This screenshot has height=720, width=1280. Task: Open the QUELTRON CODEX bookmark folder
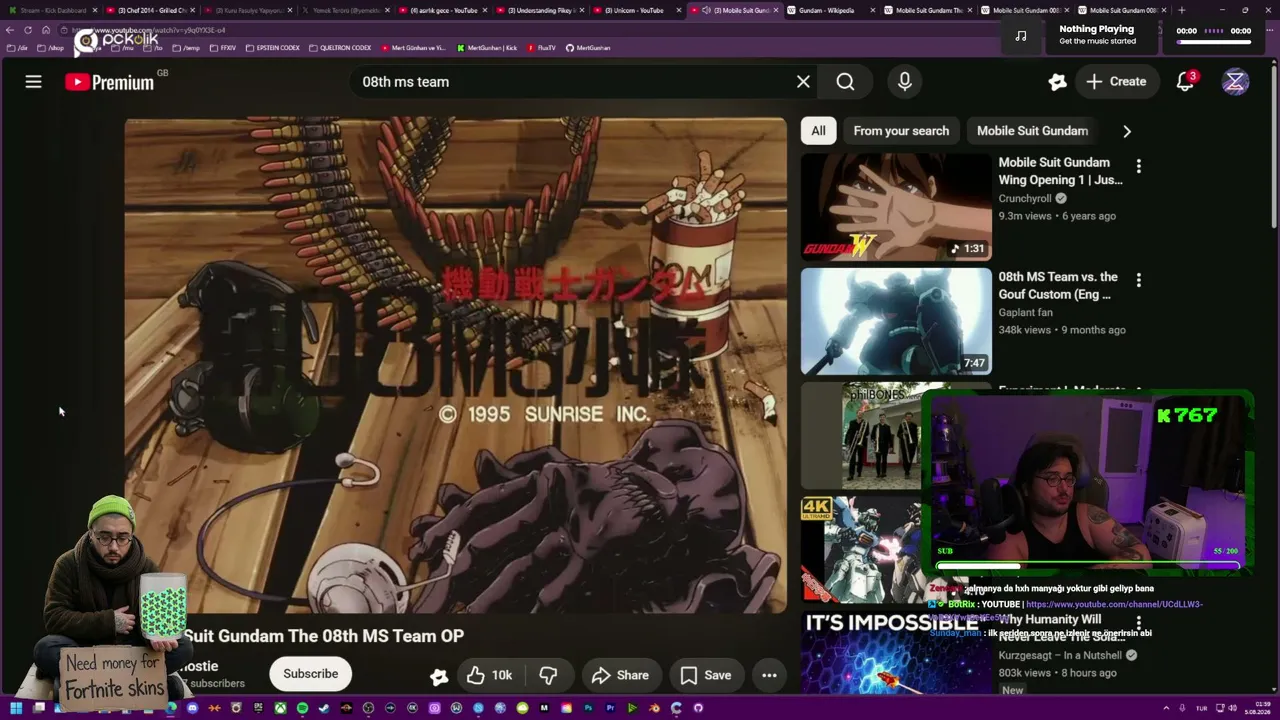coord(340,48)
